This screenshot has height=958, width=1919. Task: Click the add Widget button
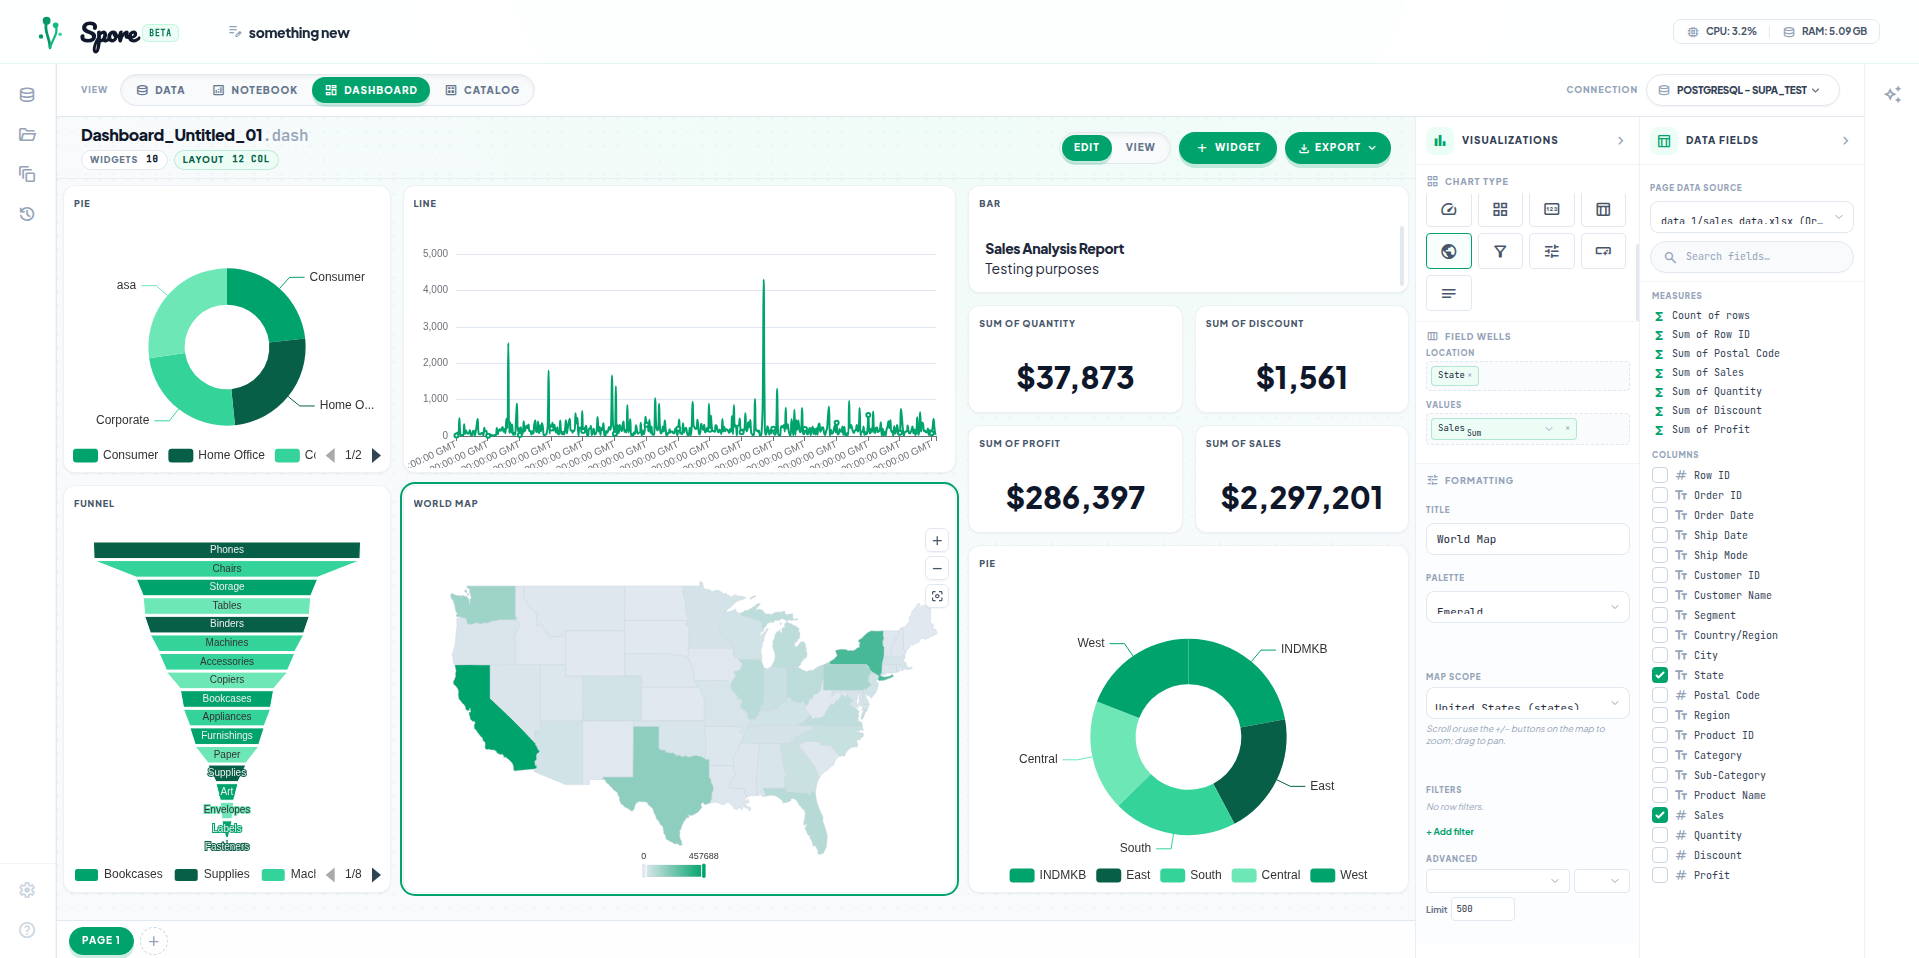pos(1228,147)
